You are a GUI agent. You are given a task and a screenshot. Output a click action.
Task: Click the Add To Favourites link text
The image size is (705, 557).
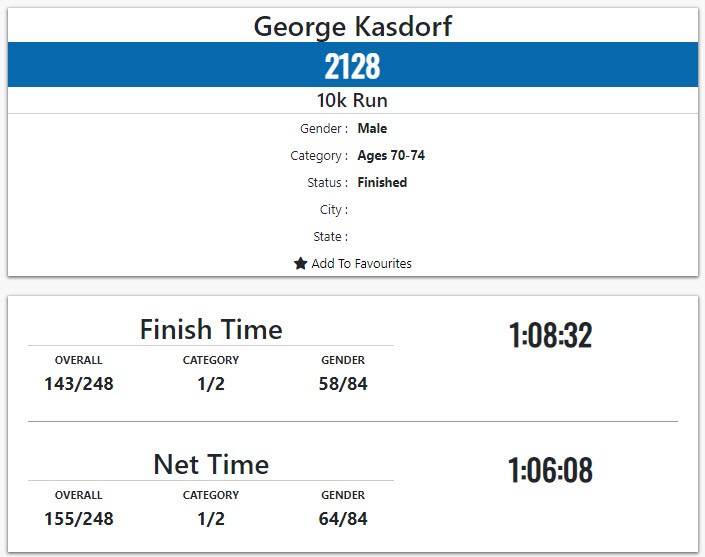point(361,264)
